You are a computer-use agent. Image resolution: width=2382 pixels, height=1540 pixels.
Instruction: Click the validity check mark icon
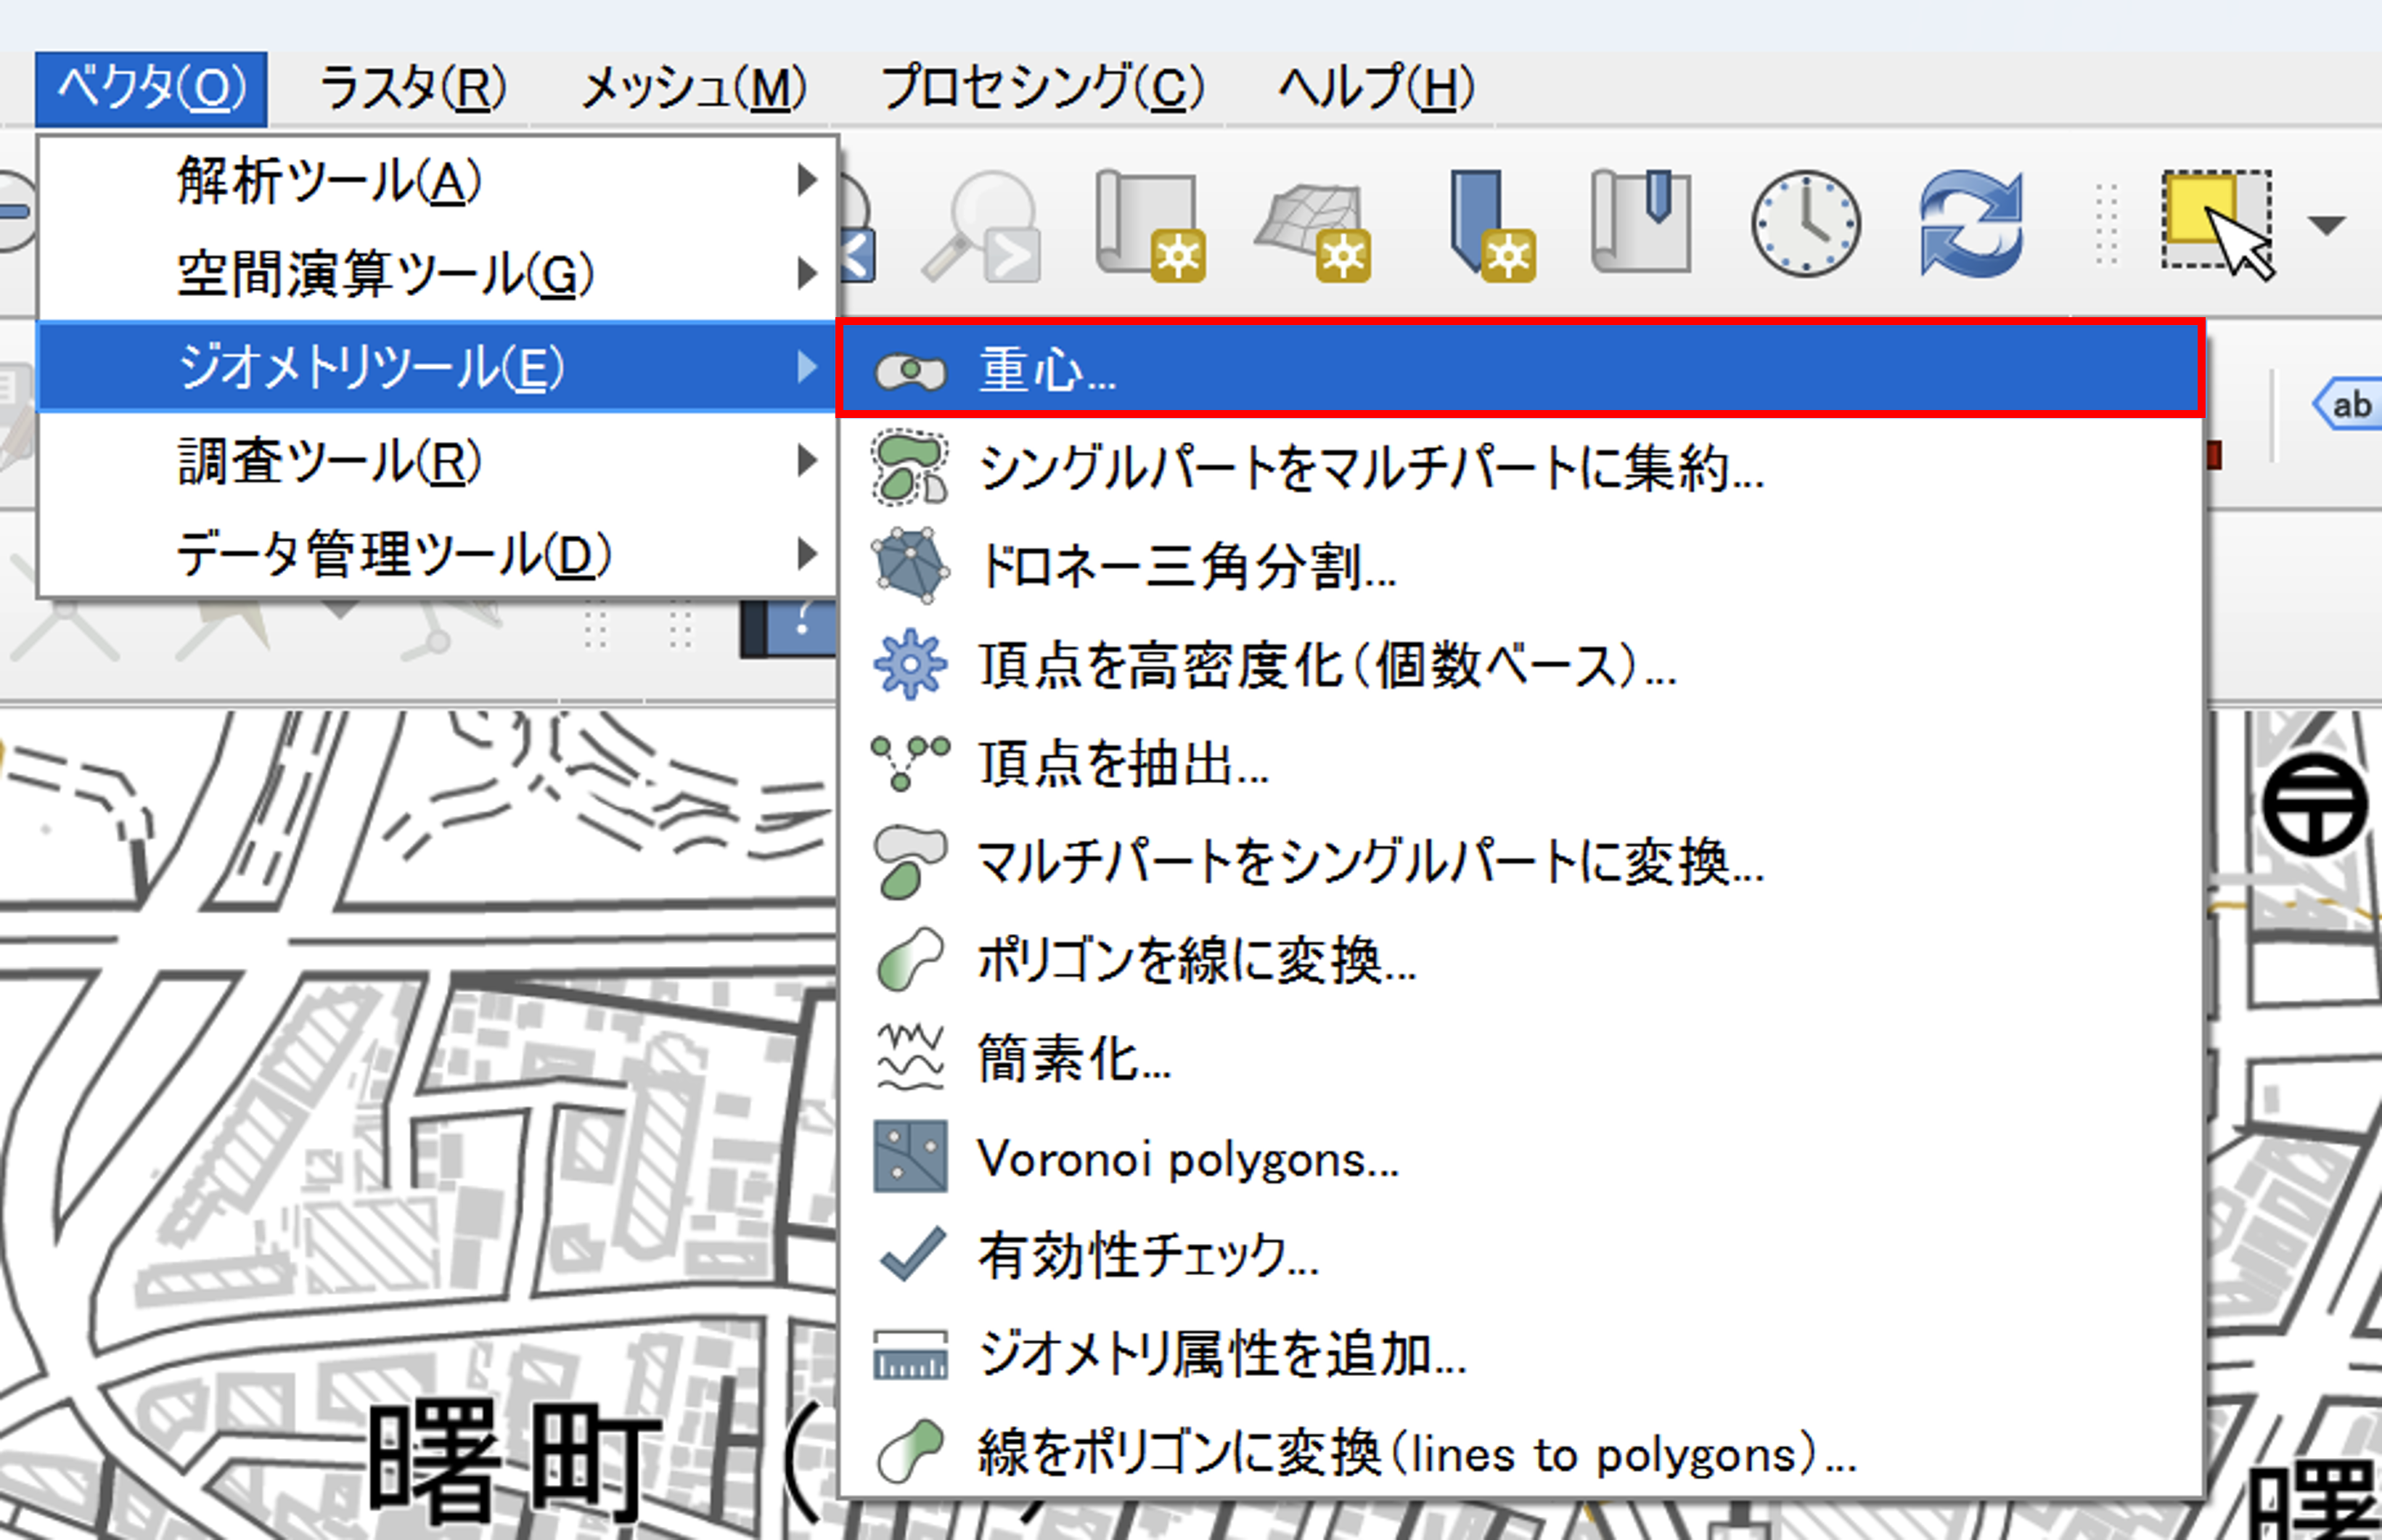click(x=912, y=1254)
